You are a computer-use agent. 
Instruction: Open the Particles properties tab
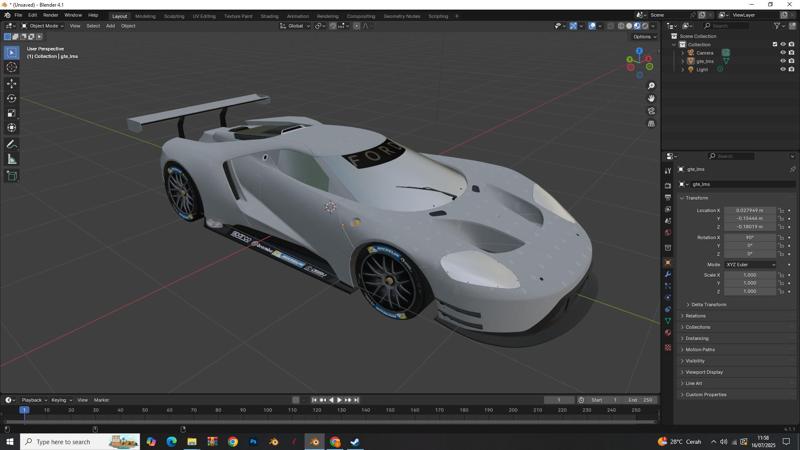pyautogui.click(x=668, y=286)
